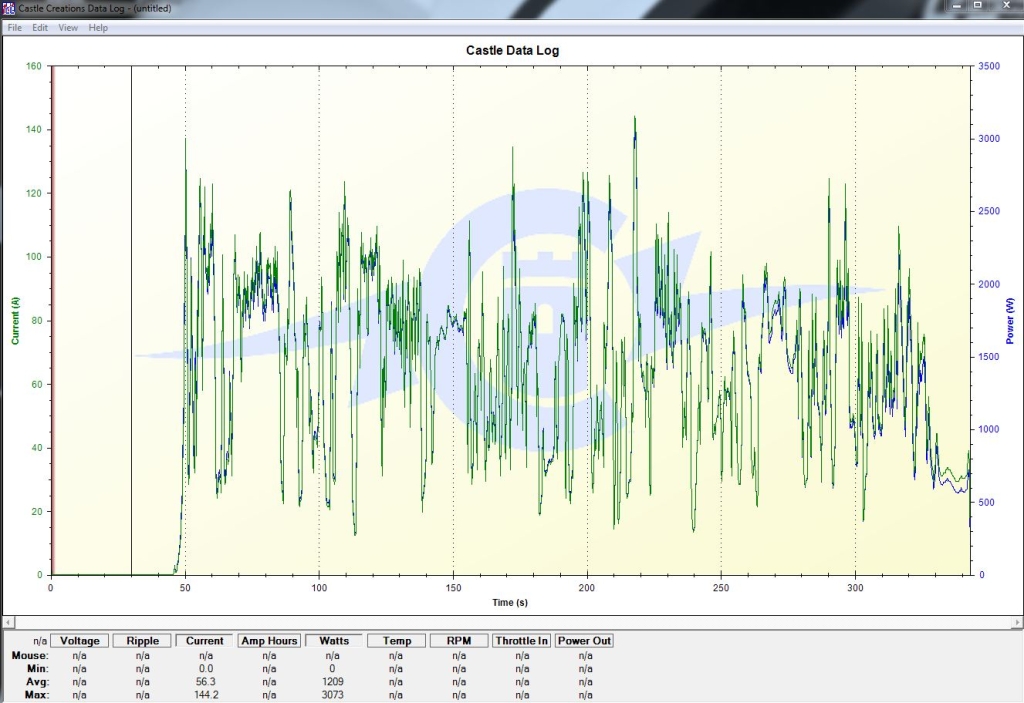Click the Avg watts value 1209
1024x703 pixels.
[x=332, y=681]
